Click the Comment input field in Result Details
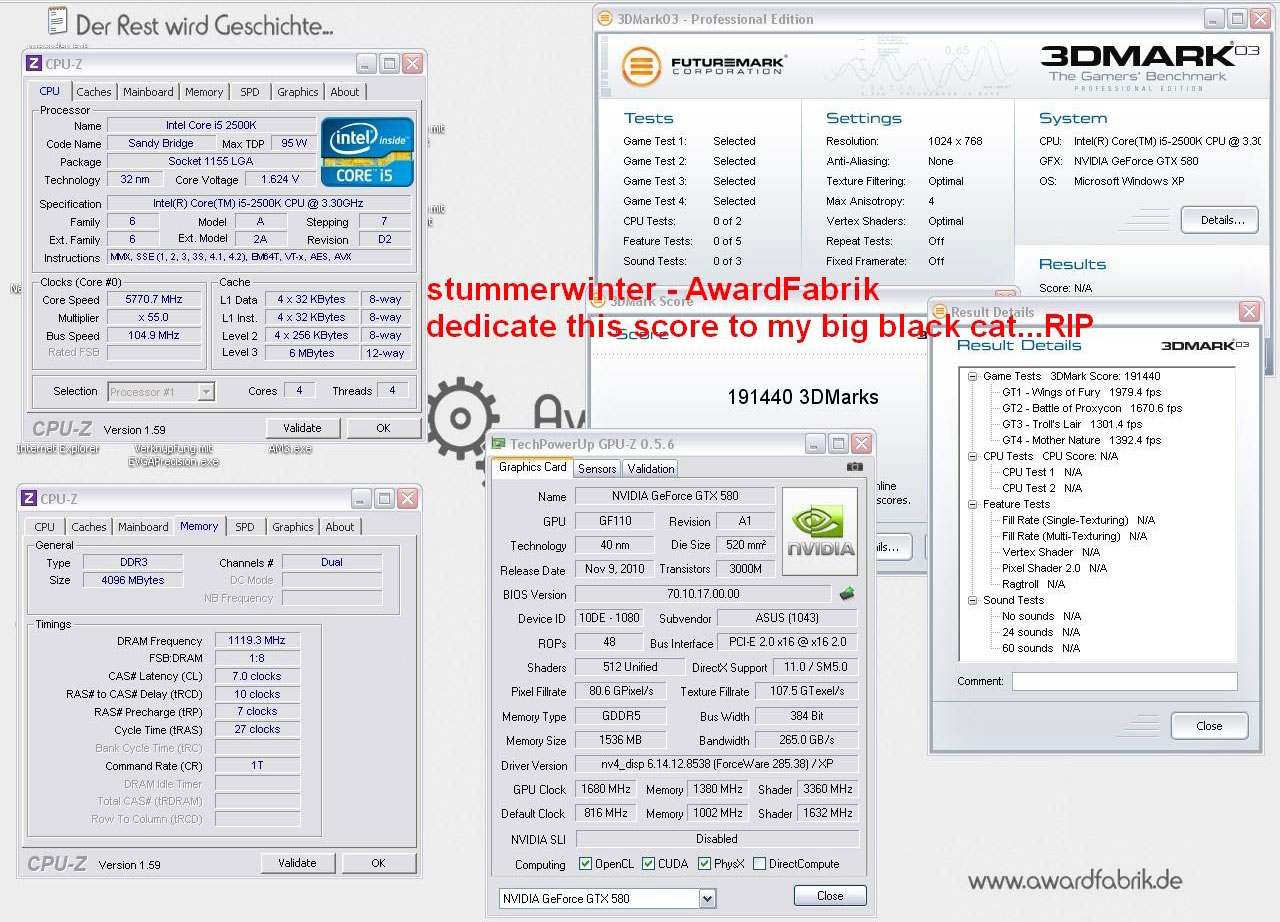This screenshot has width=1280, height=922. (1124, 681)
